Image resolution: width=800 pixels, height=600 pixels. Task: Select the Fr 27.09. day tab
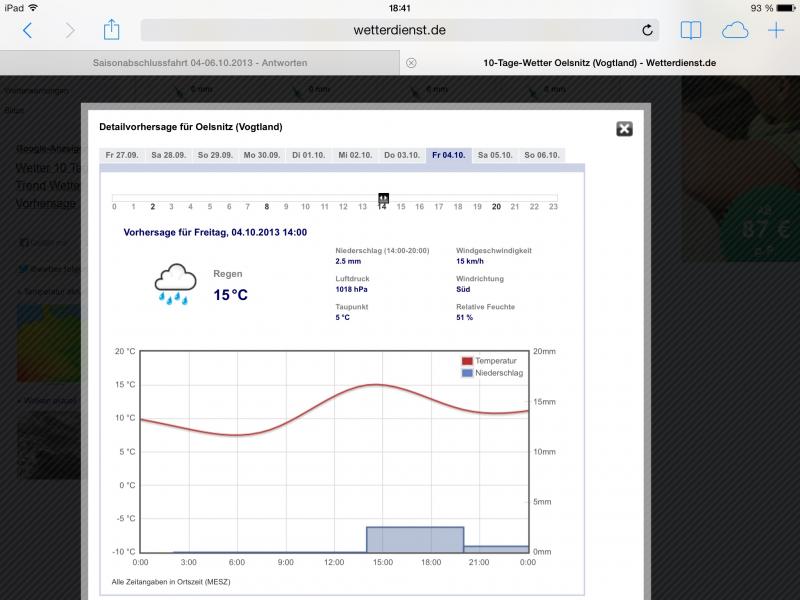pos(120,155)
